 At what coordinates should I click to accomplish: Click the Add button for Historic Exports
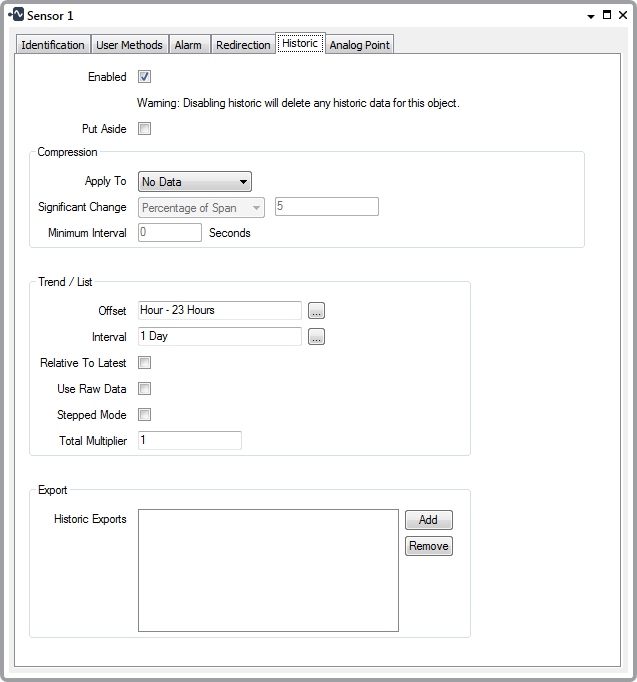pos(428,520)
